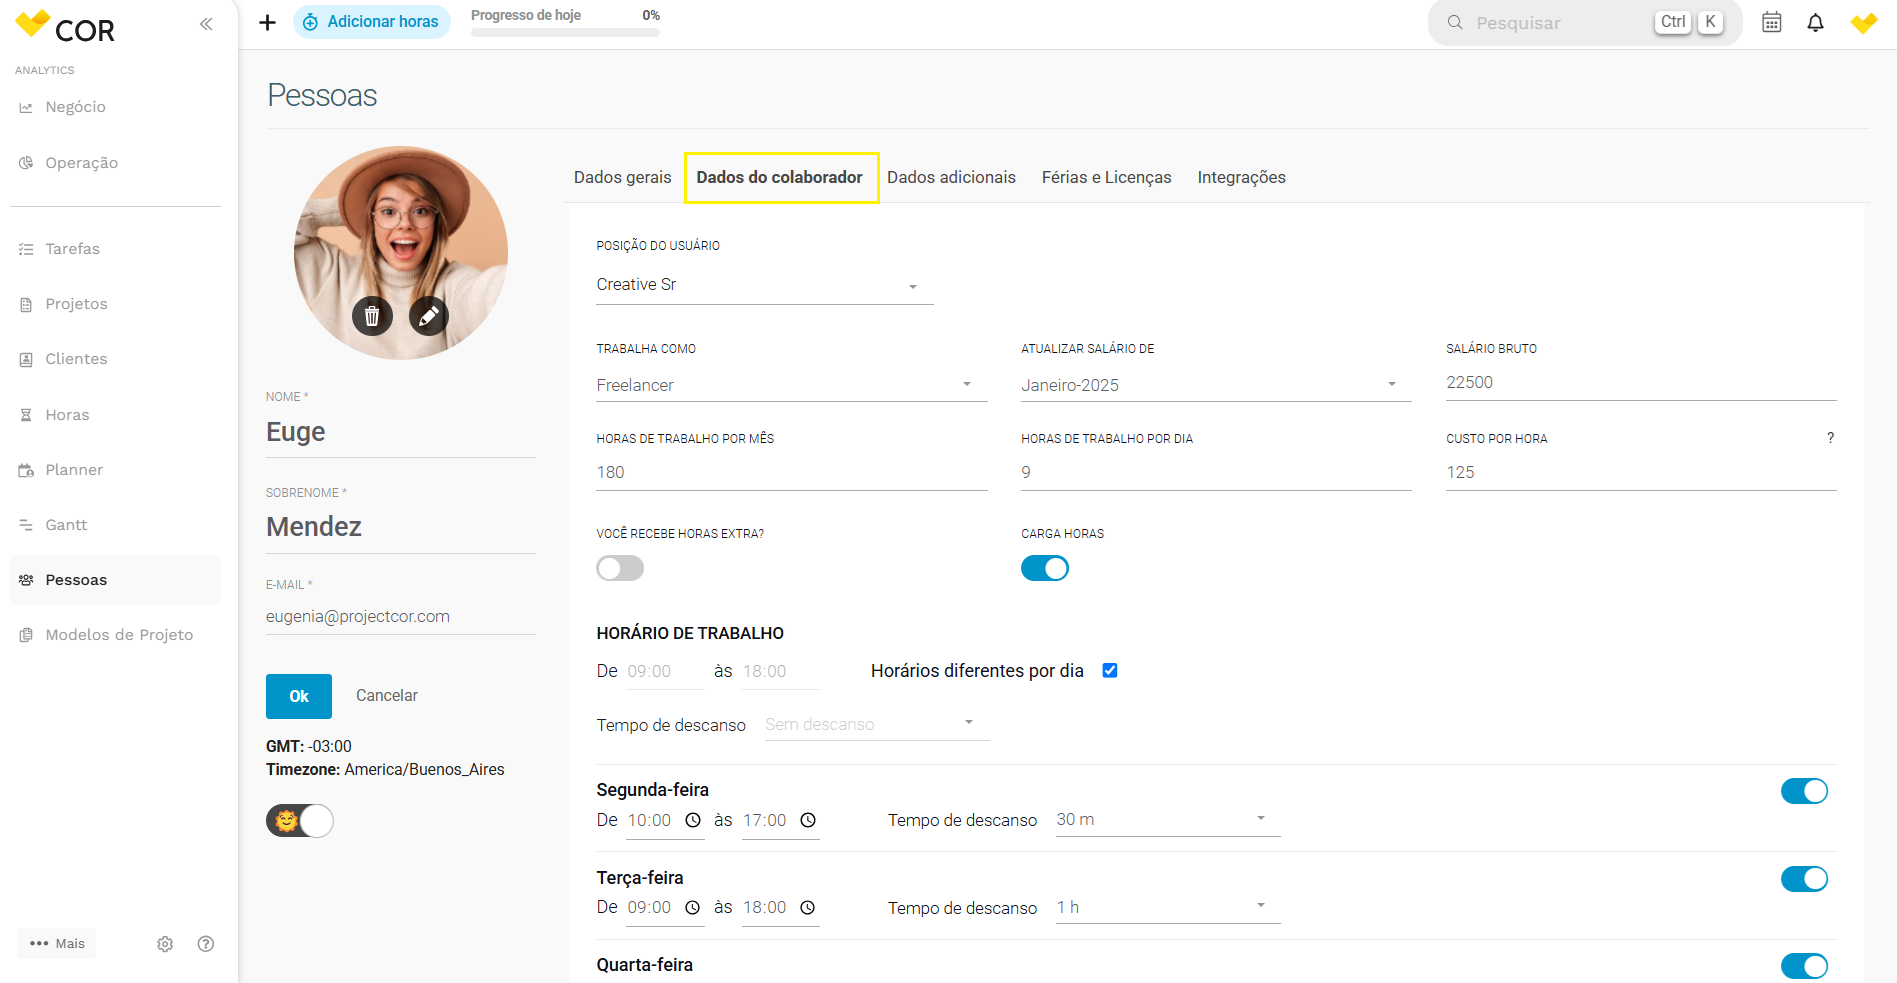Image resolution: width=1897 pixels, height=983 pixels.
Task: Delete profile photo with trash icon
Action: [372, 316]
